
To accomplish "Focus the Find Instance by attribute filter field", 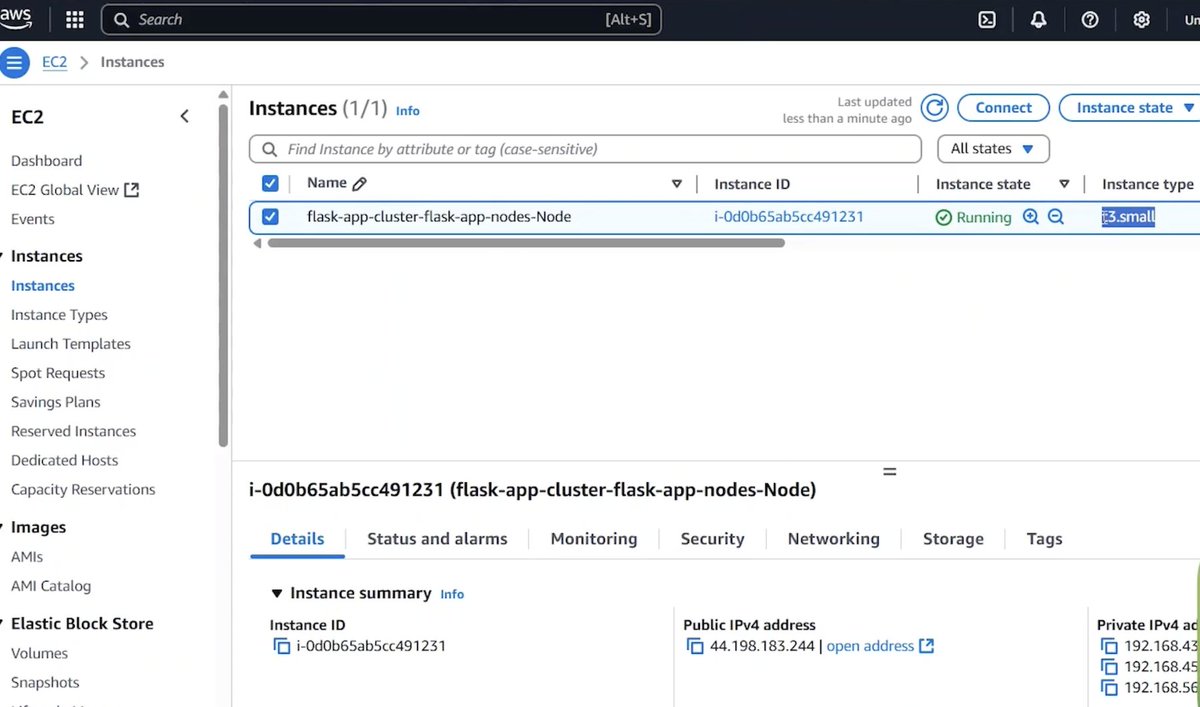I will pyautogui.click(x=585, y=149).
